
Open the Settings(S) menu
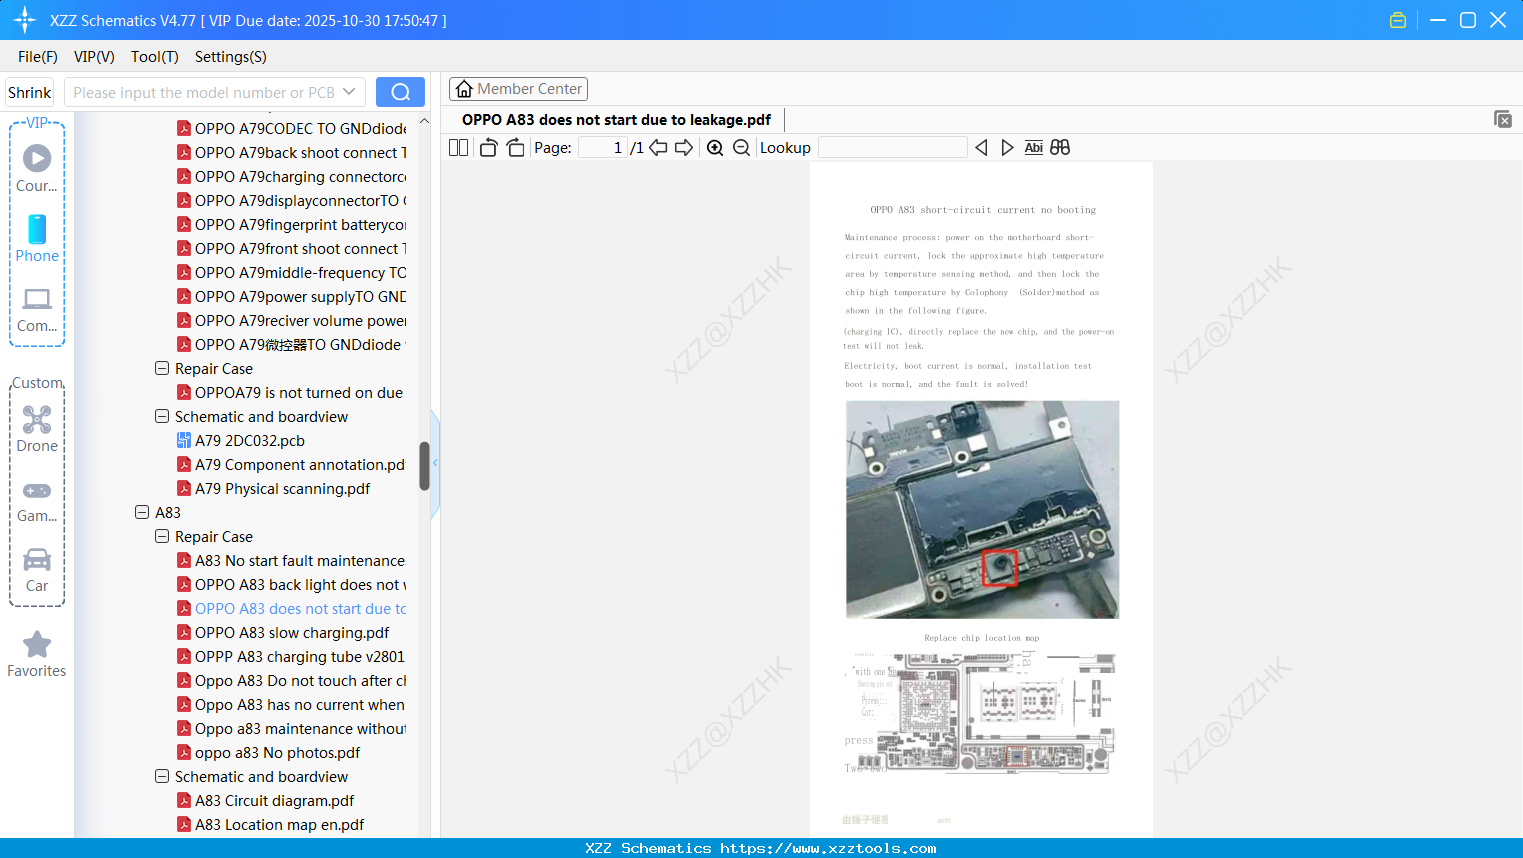tap(231, 57)
